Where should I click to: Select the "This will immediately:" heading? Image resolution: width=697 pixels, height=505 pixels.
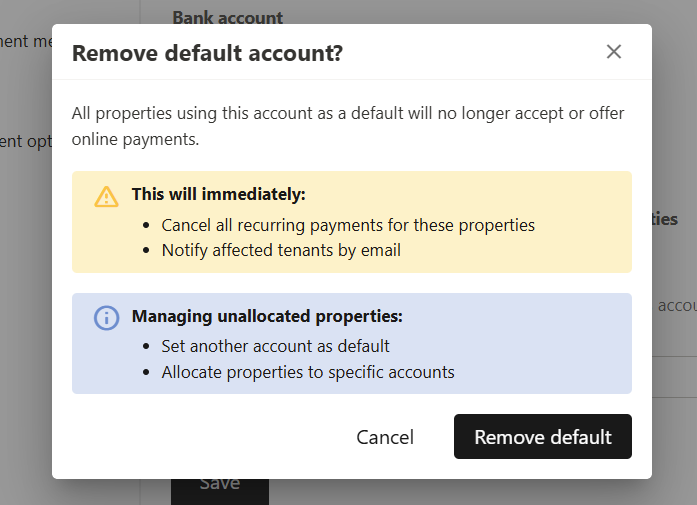point(218,194)
